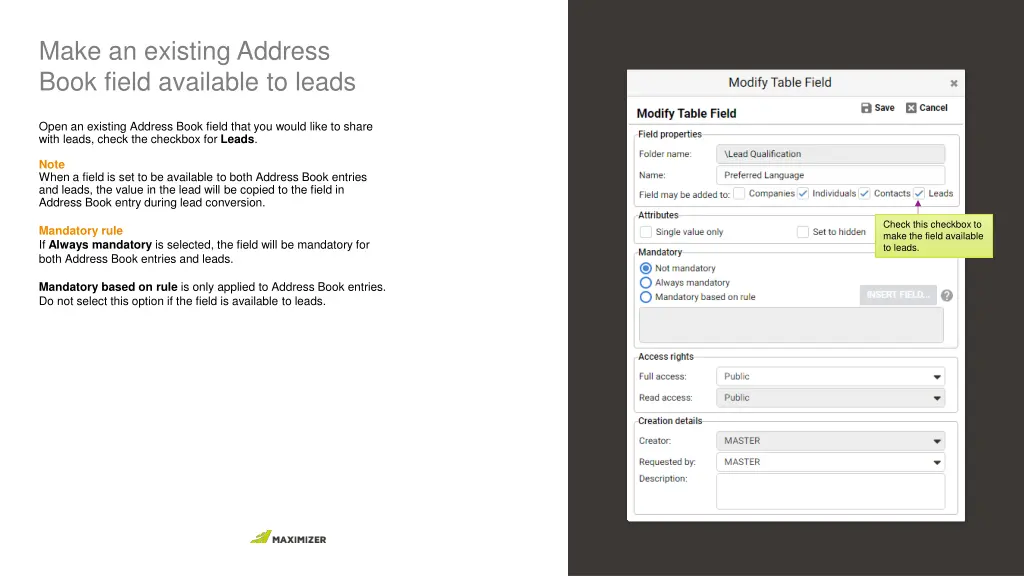Select the Not mandatory radio option
Image resolution: width=1024 pixels, height=576 pixels.
tap(646, 268)
